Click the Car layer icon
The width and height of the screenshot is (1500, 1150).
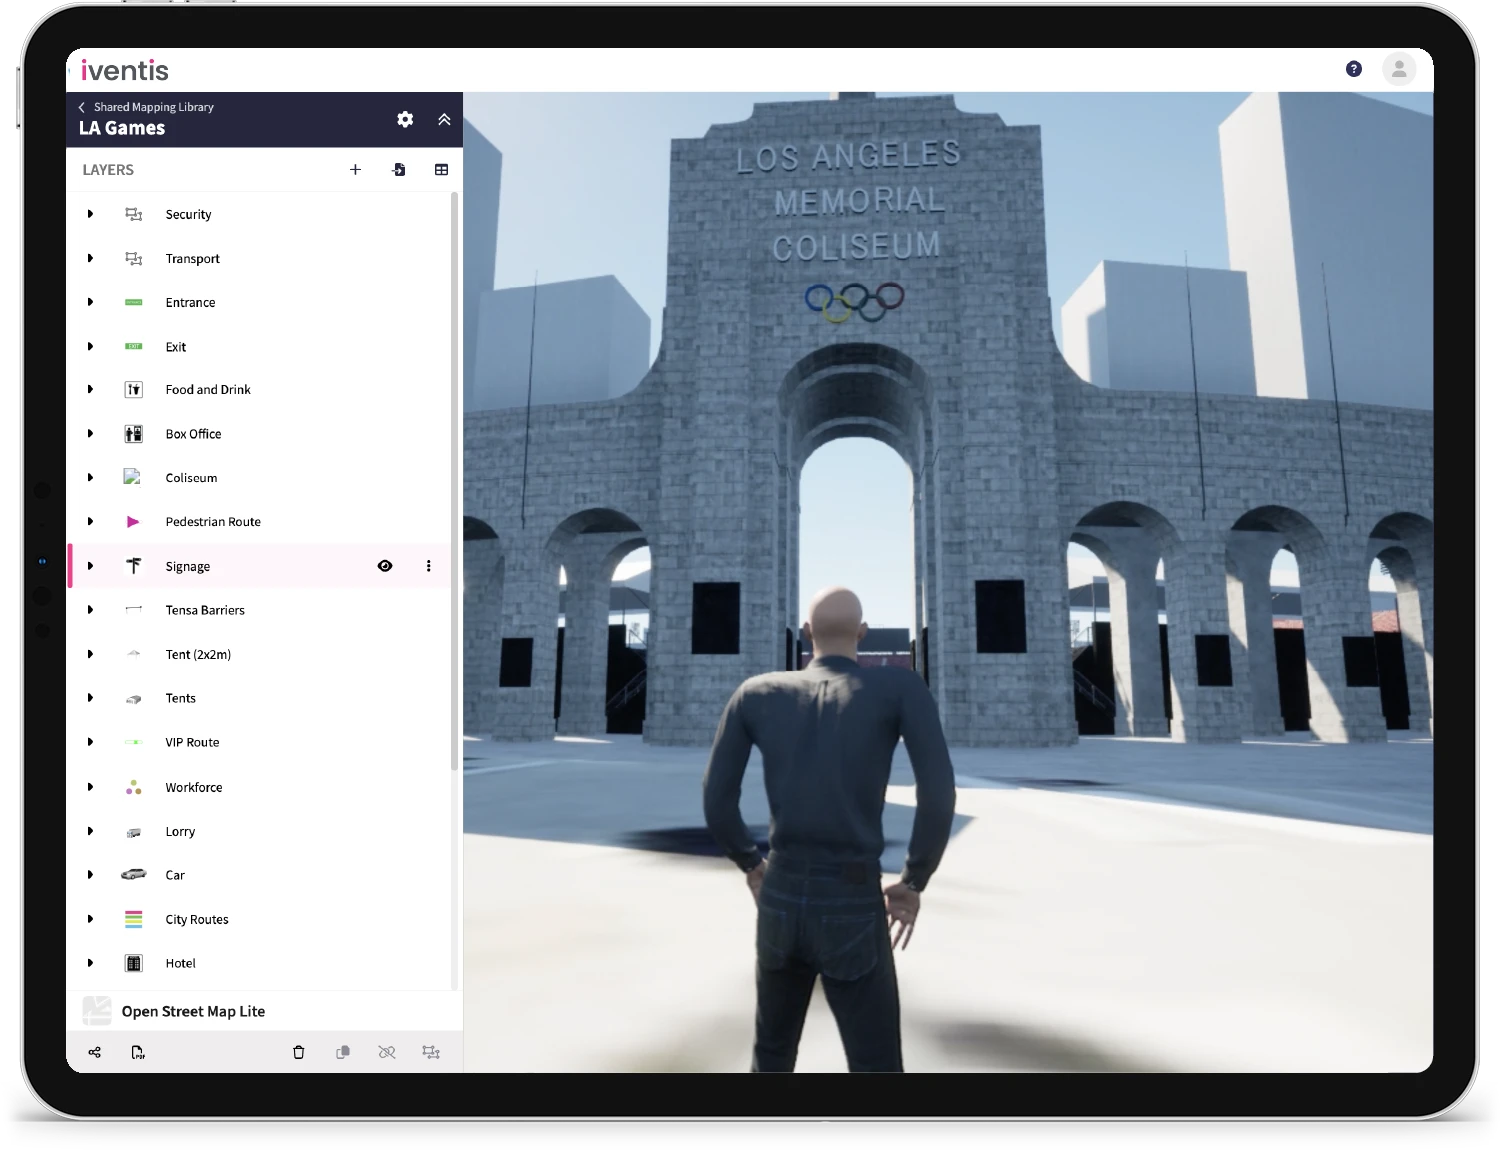[133, 875]
